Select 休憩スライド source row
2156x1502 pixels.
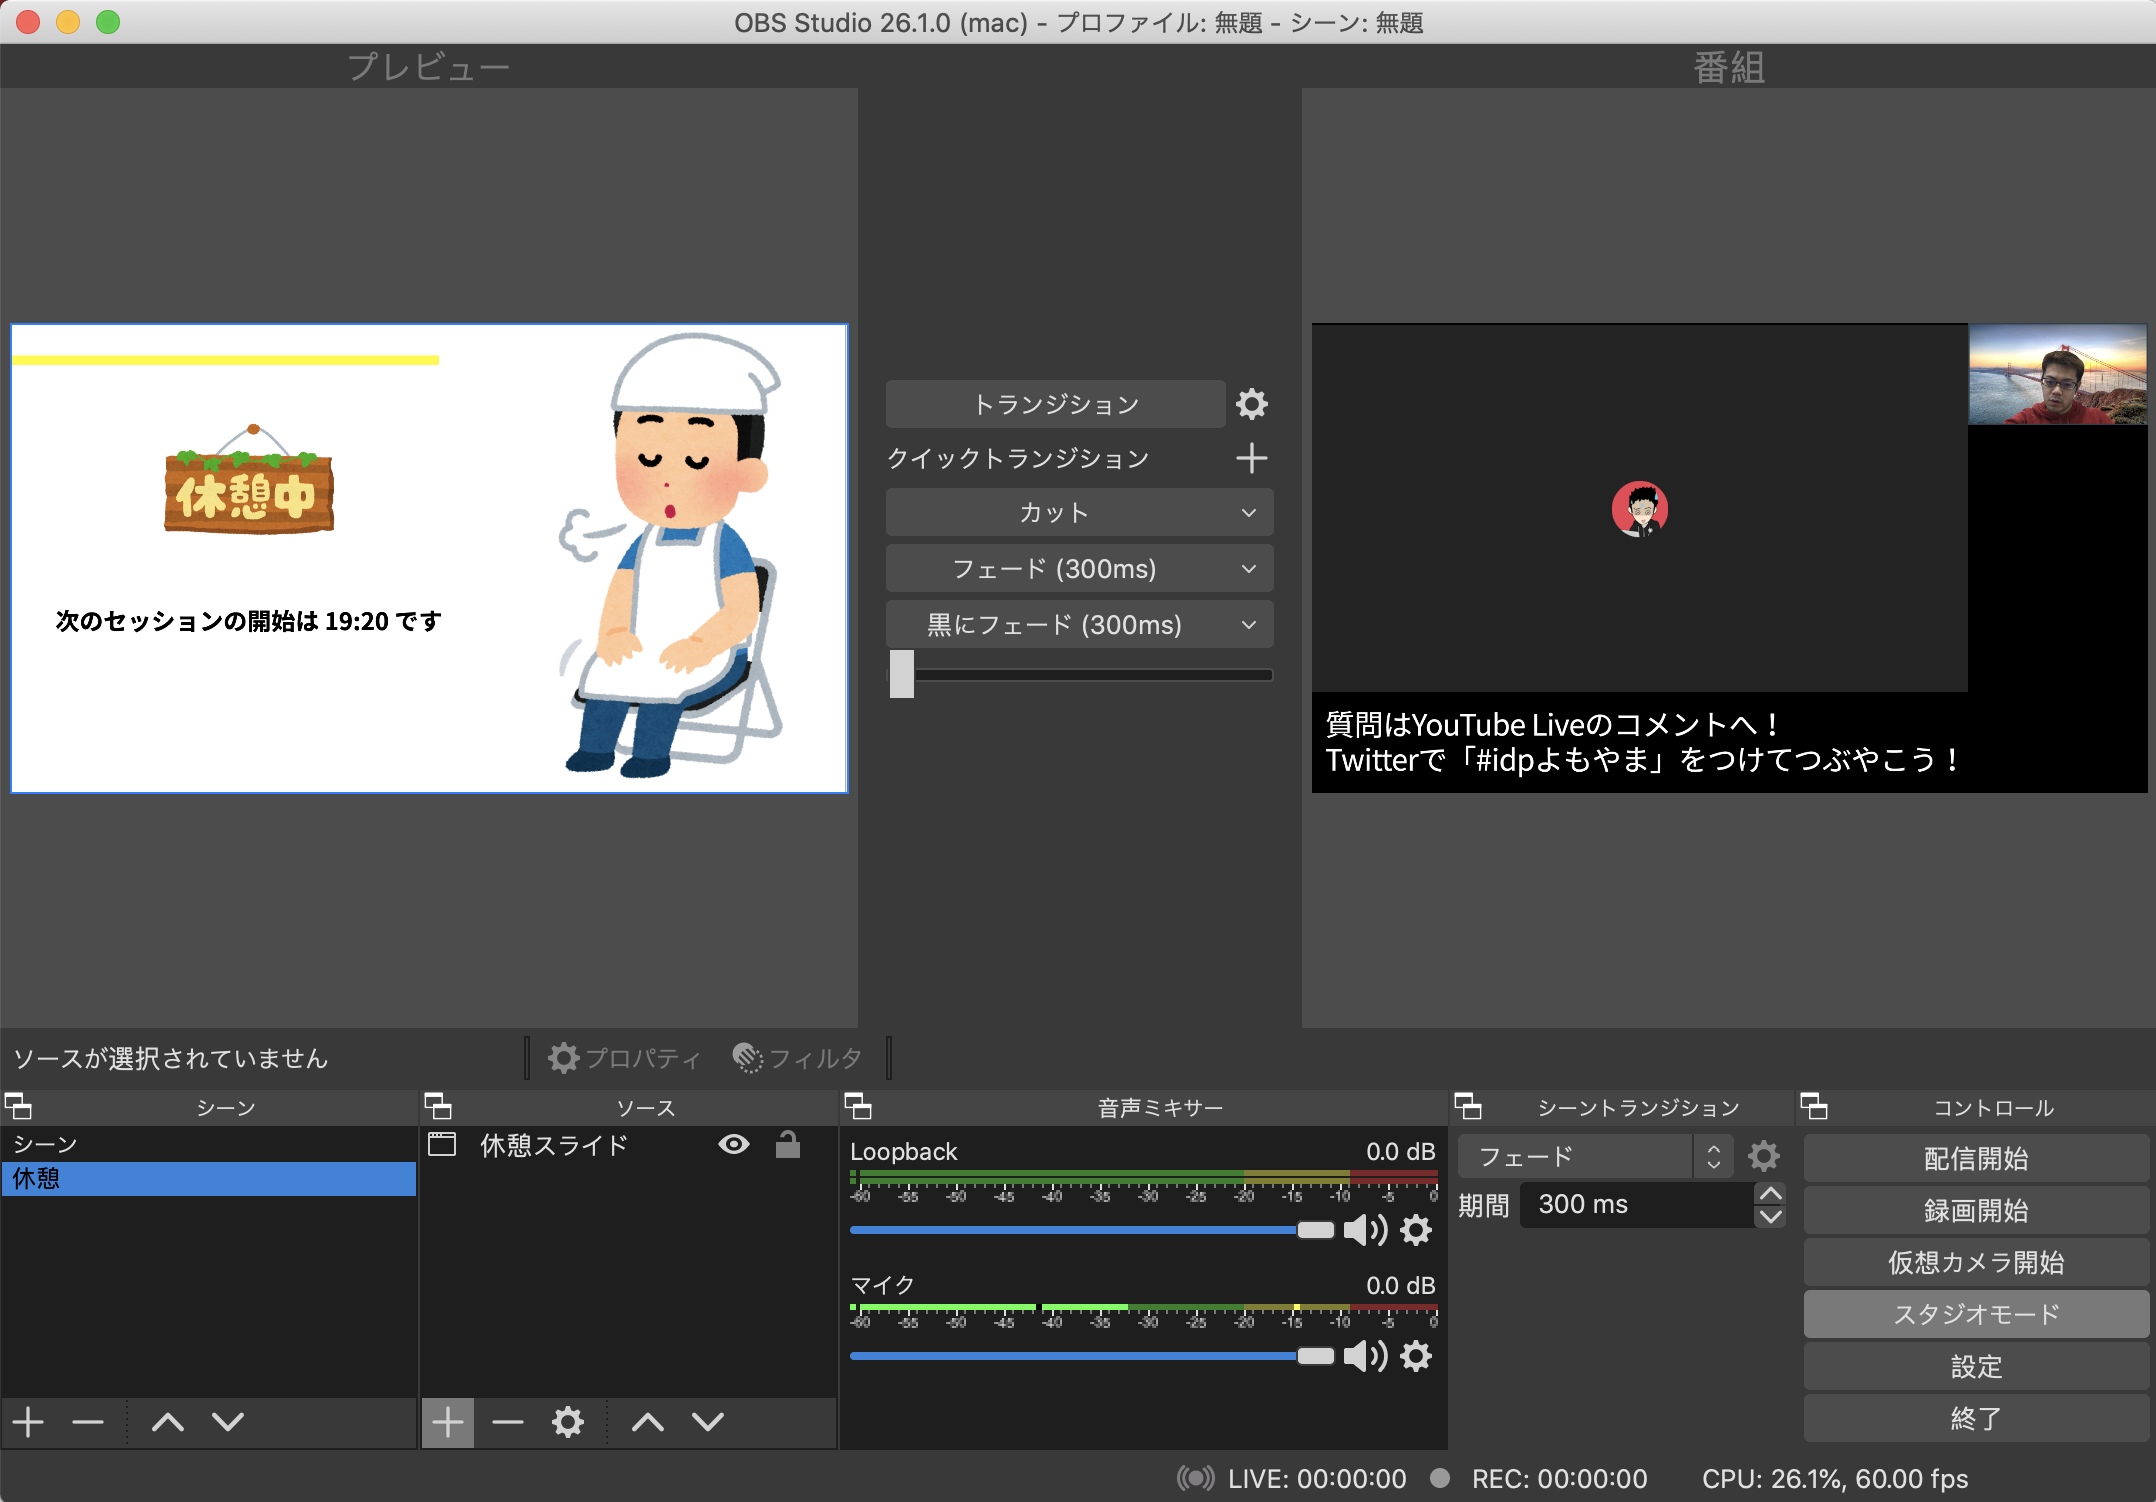click(x=628, y=1144)
